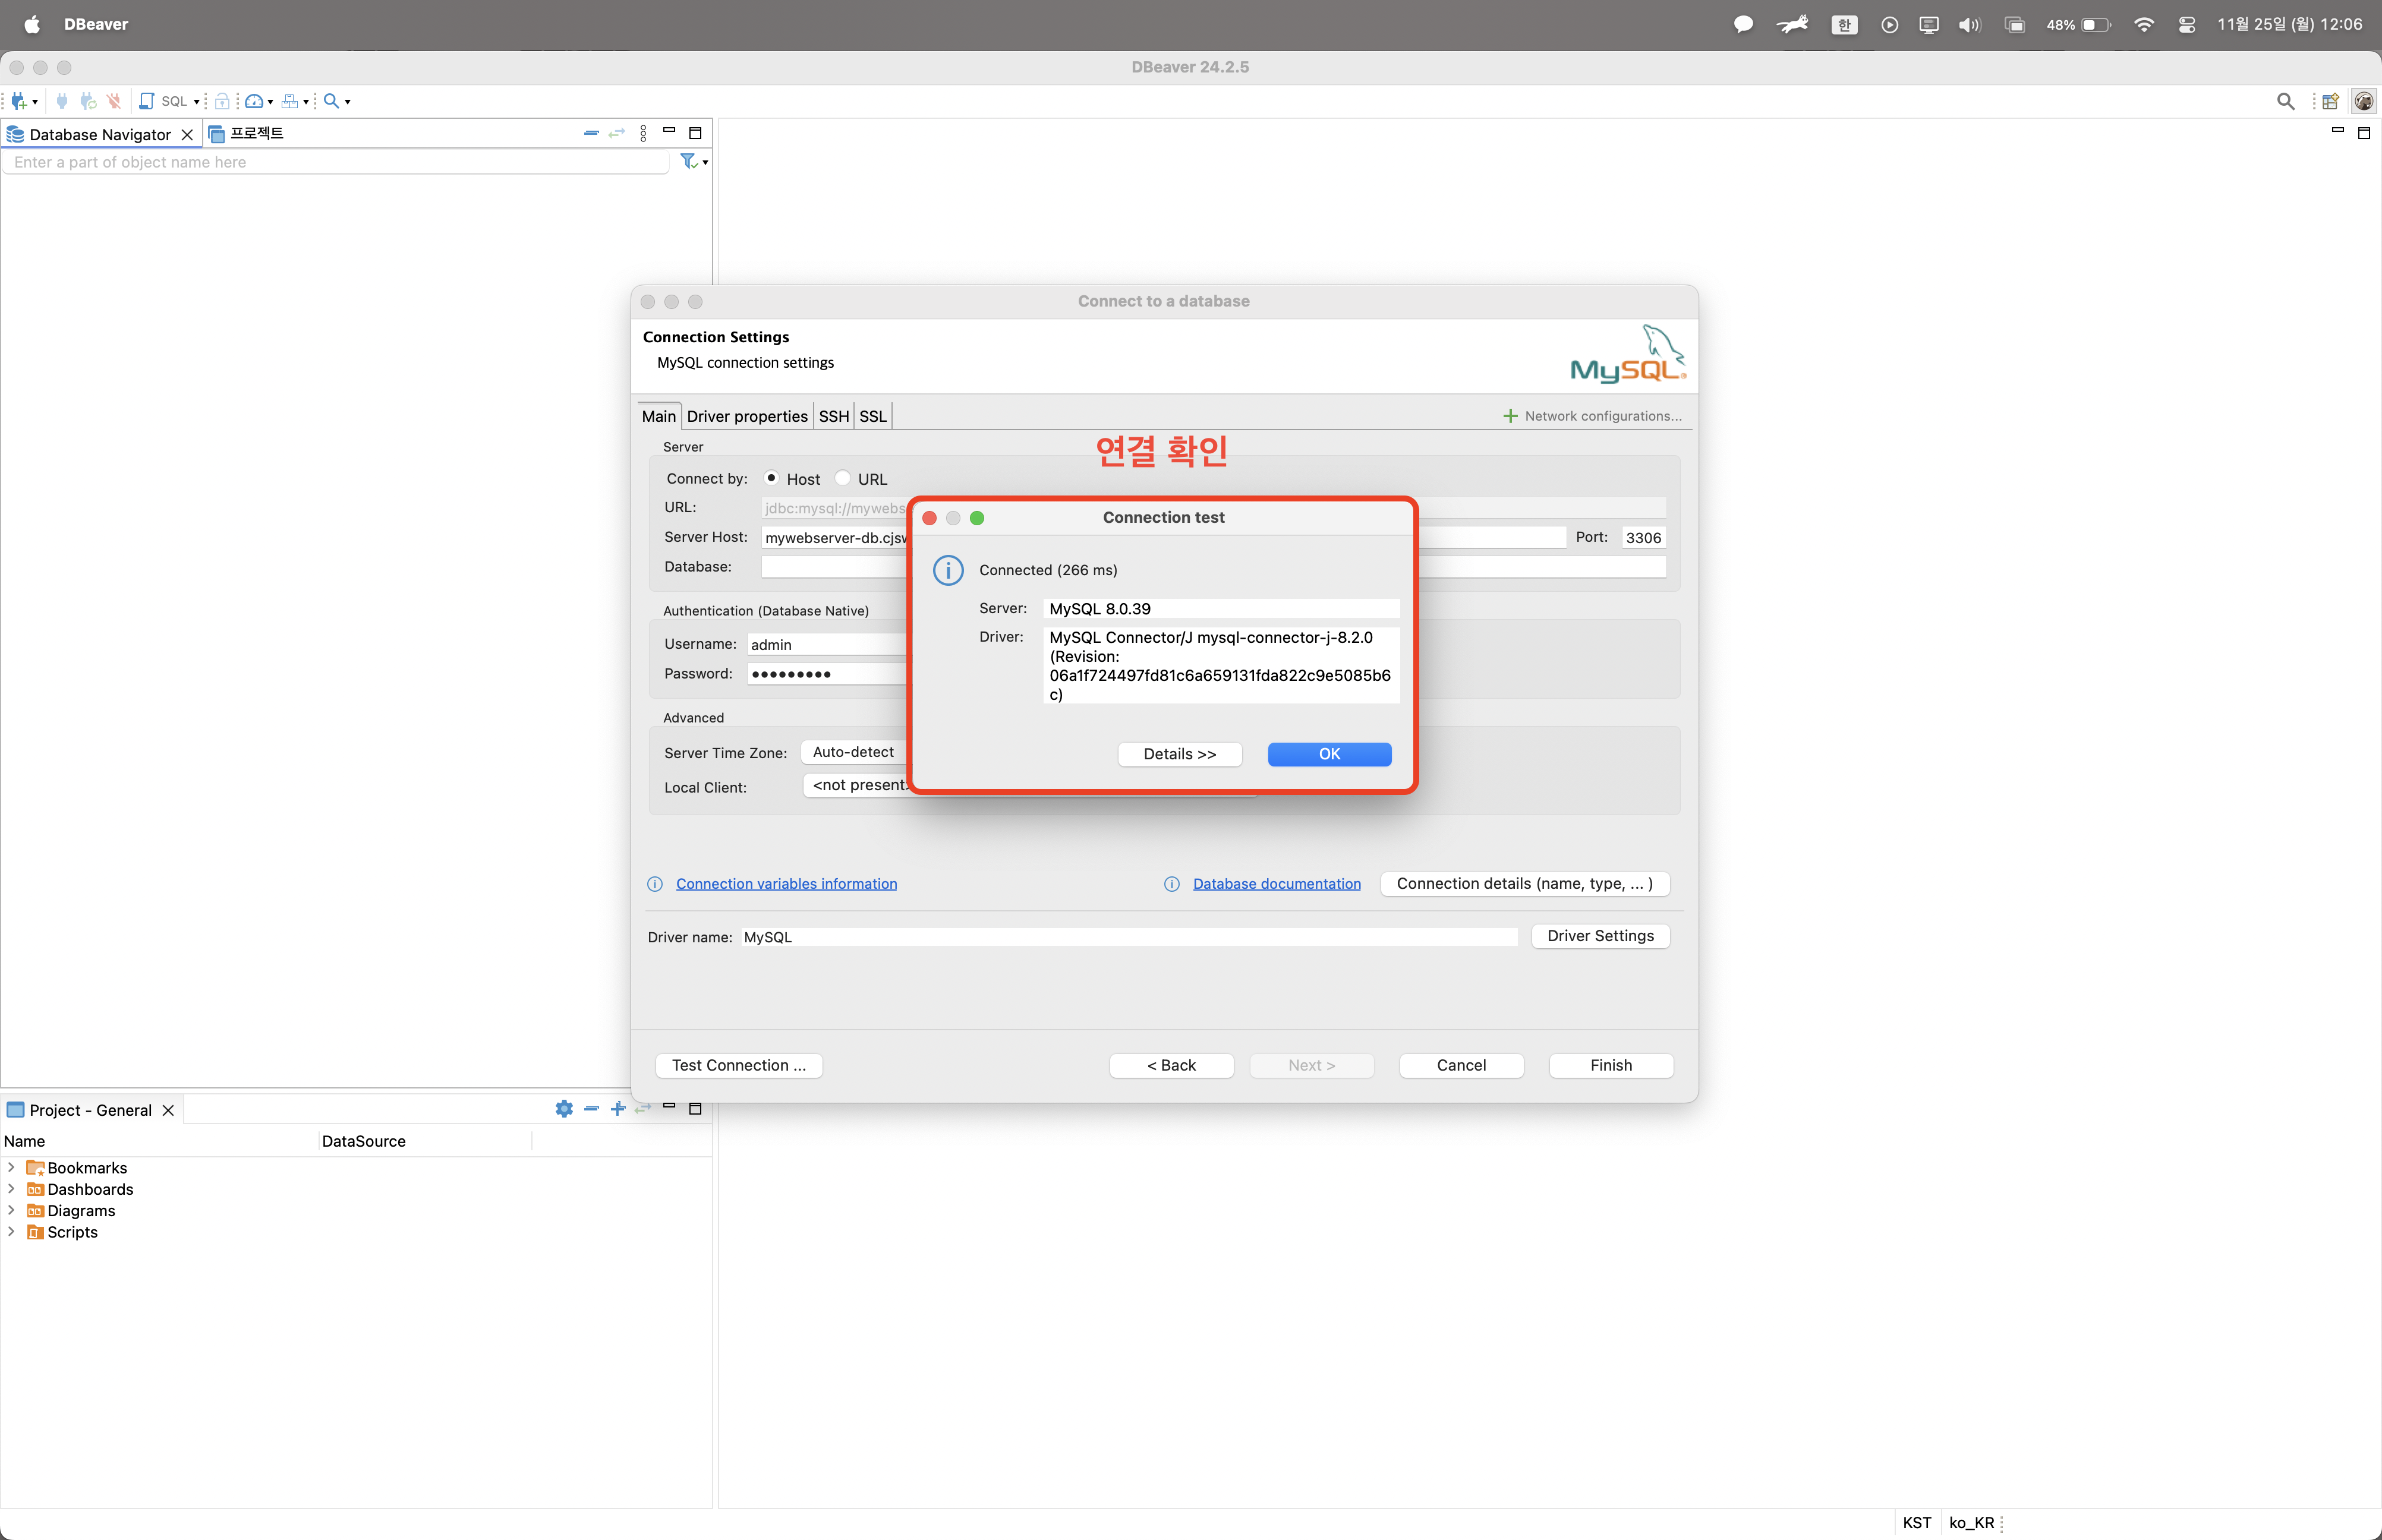Open the Driver properties tab
The image size is (2382, 1540).
(x=747, y=416)
